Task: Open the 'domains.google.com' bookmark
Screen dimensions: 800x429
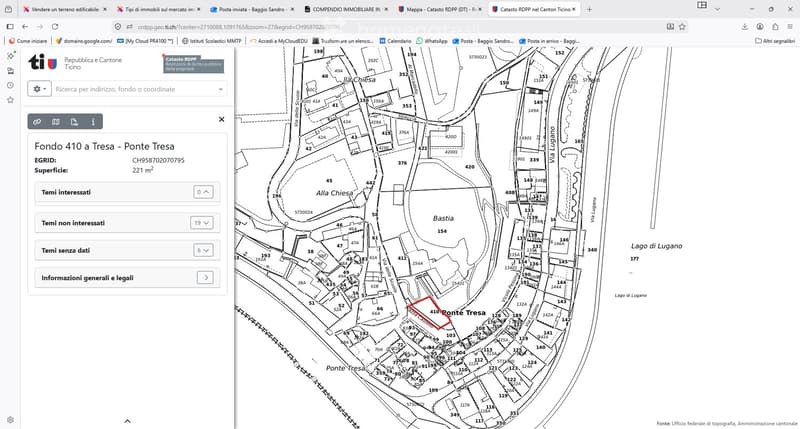Action: (84, 41)
